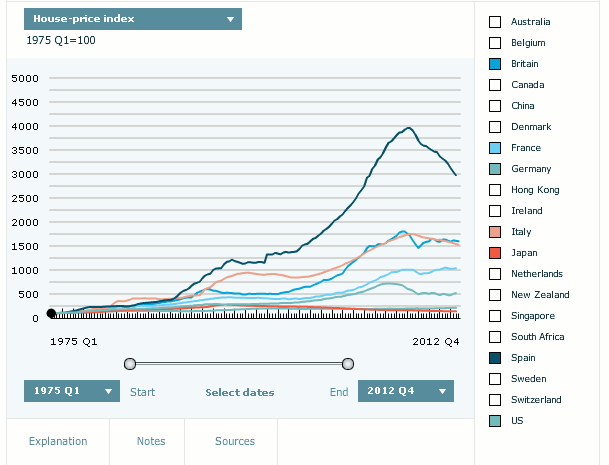Toggle the Spain checkbox off
The height and width of the screenshot is (465, 609).
(x=494, y=358)
